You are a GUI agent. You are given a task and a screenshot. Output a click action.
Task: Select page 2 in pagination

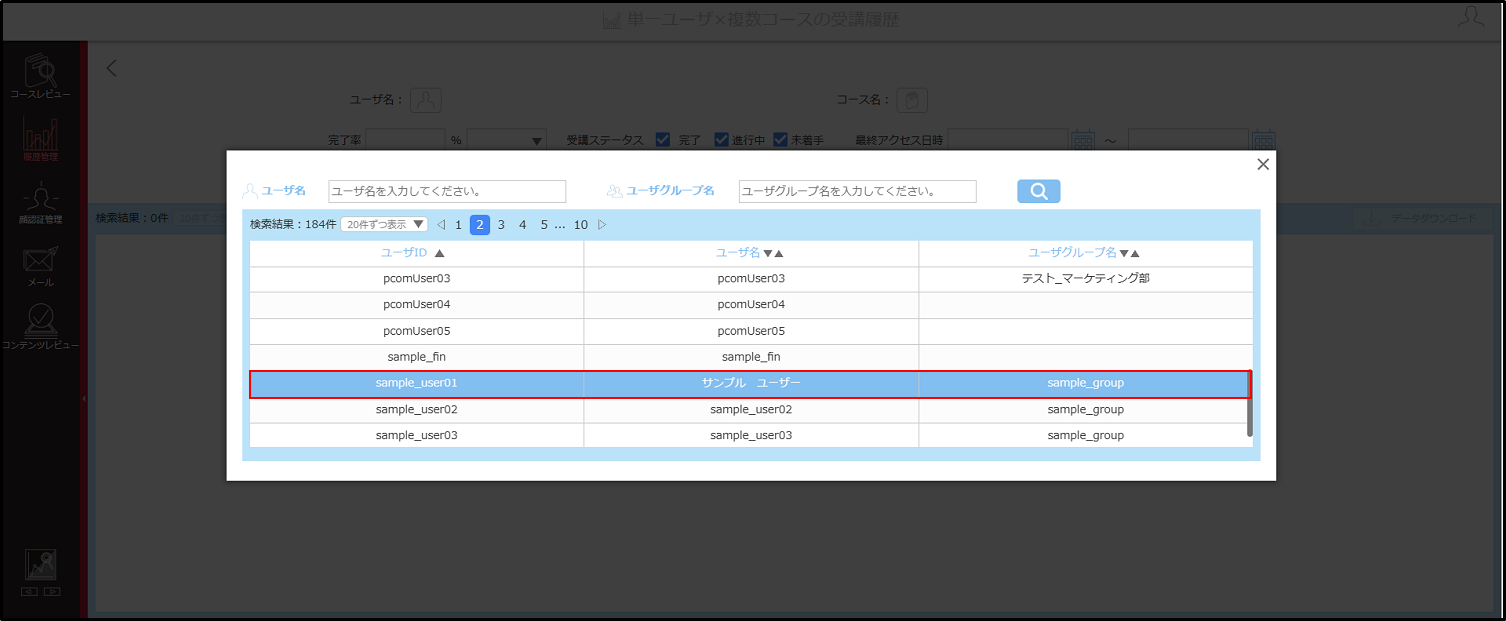[x=480, y=225]
